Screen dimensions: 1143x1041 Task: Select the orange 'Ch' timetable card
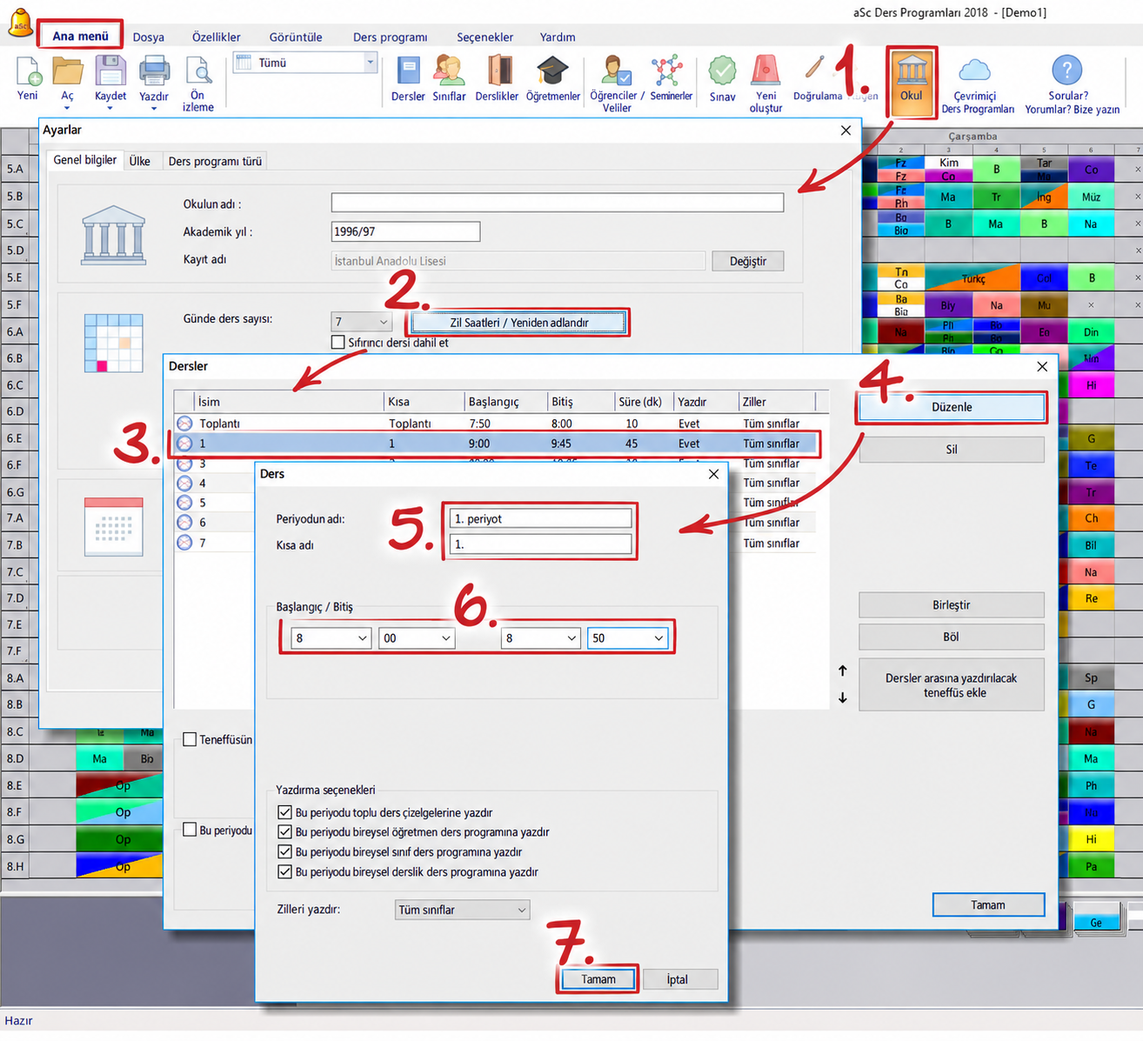coord(1091,518)
